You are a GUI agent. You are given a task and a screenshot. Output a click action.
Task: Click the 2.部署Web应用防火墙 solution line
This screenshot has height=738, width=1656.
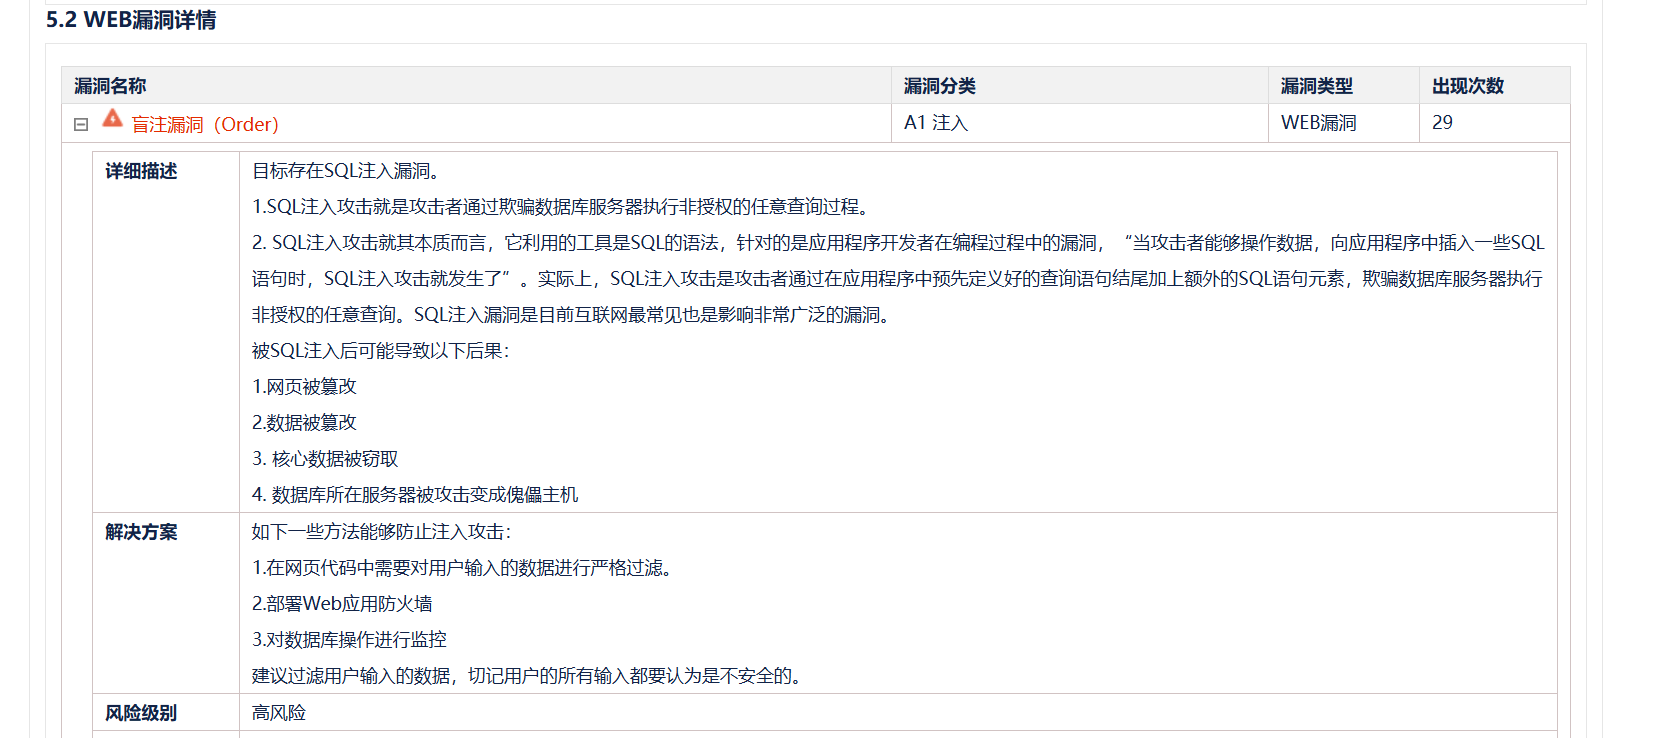(342, 604)
